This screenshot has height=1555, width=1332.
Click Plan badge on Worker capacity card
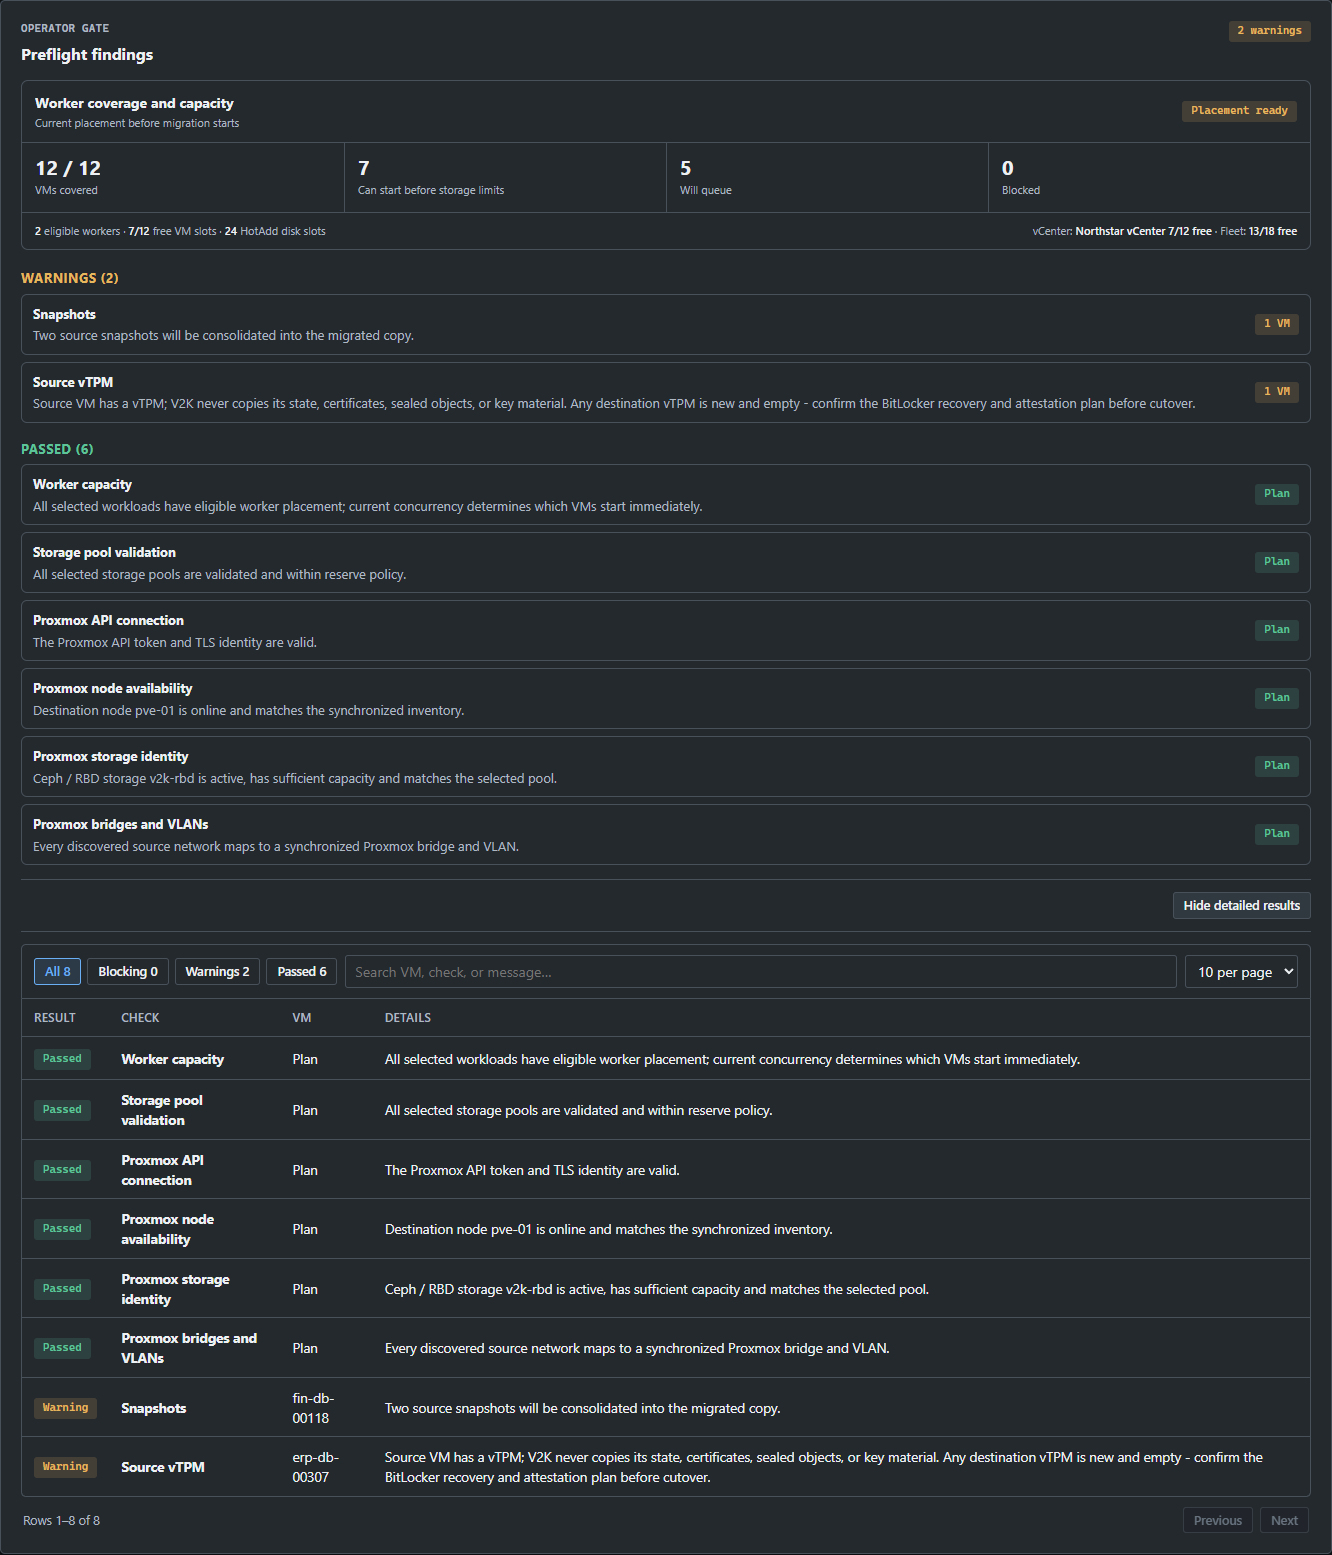(1276, 494)
